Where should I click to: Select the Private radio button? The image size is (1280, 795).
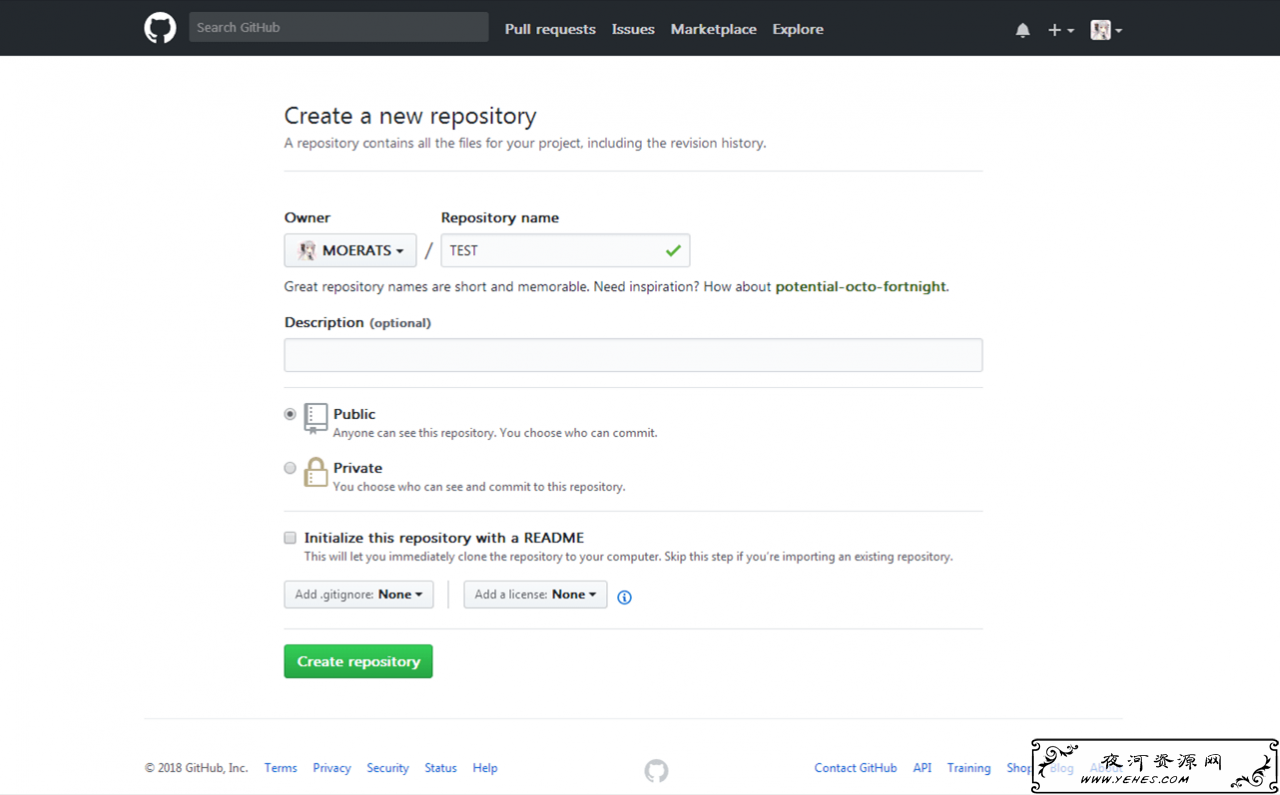tap(290, 468)
